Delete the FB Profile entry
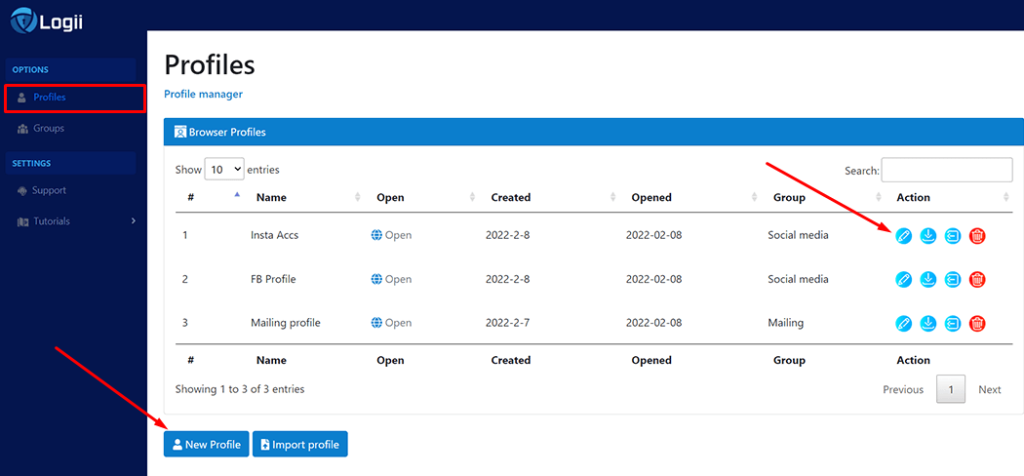Screen dimensions: 1024x476 point(977,279)
